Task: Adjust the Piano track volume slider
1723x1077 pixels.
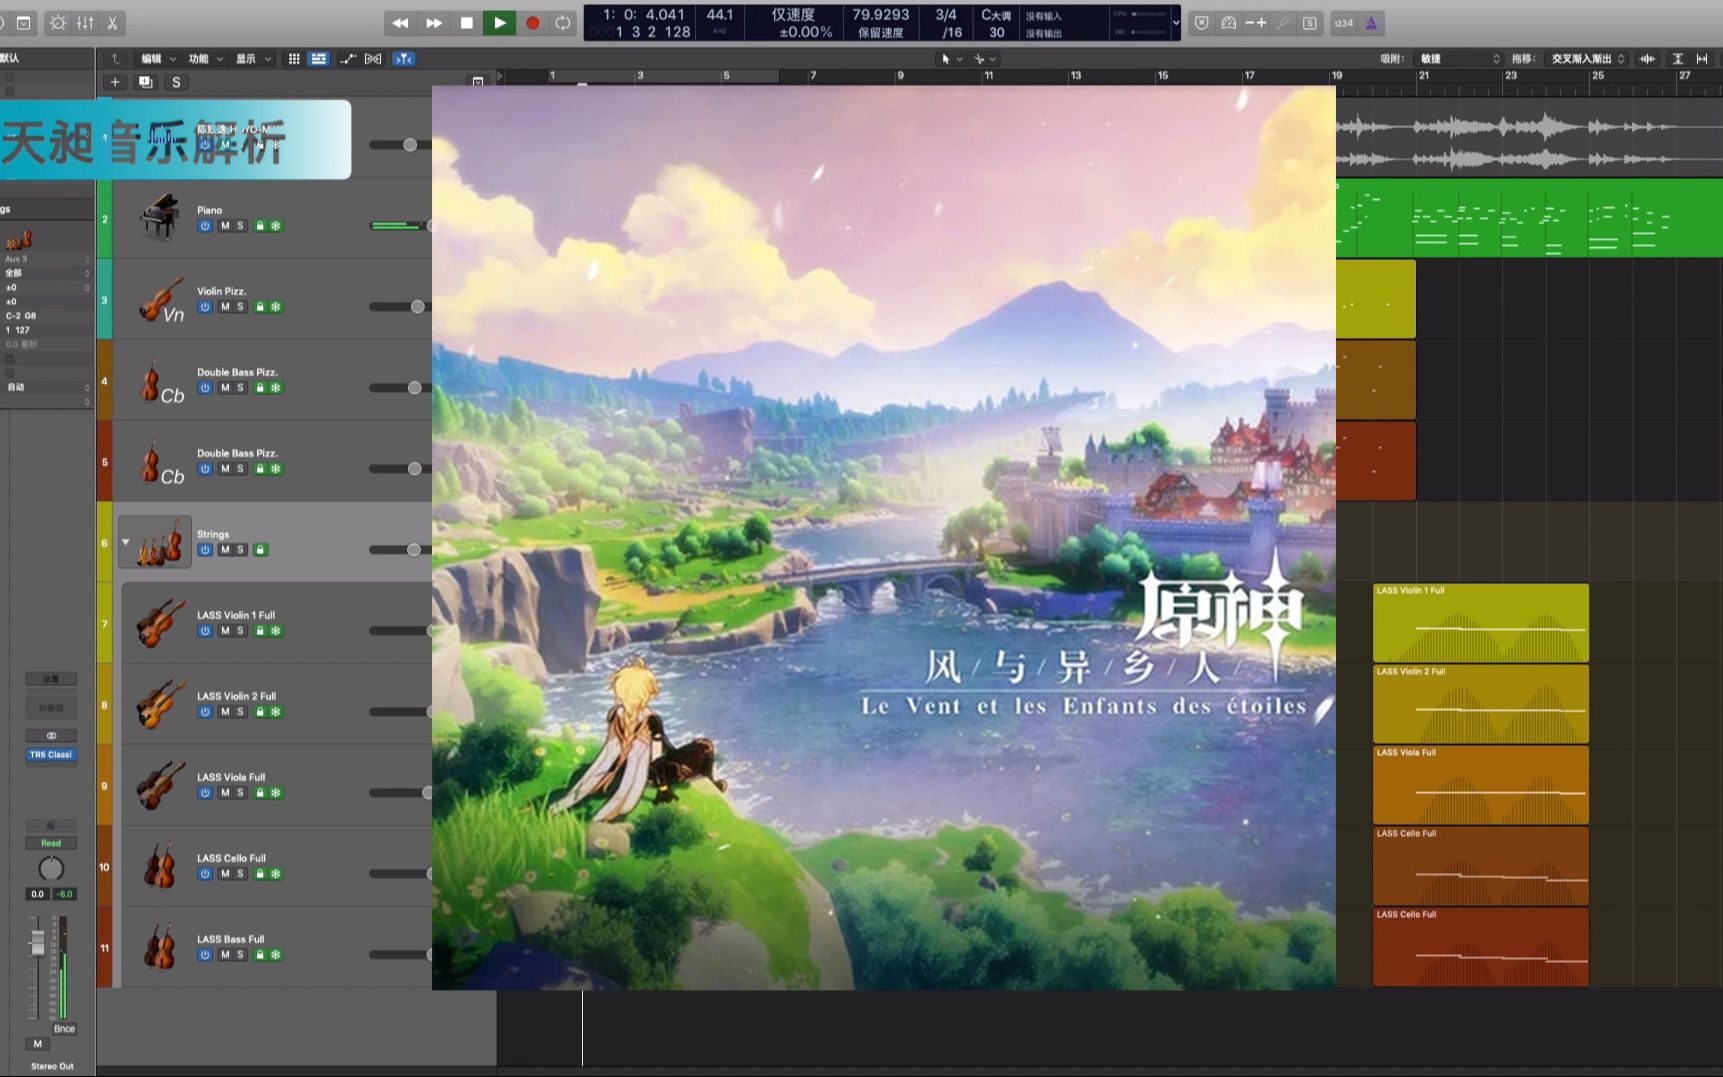Action: pyautogui.click(x=402, y=226)
